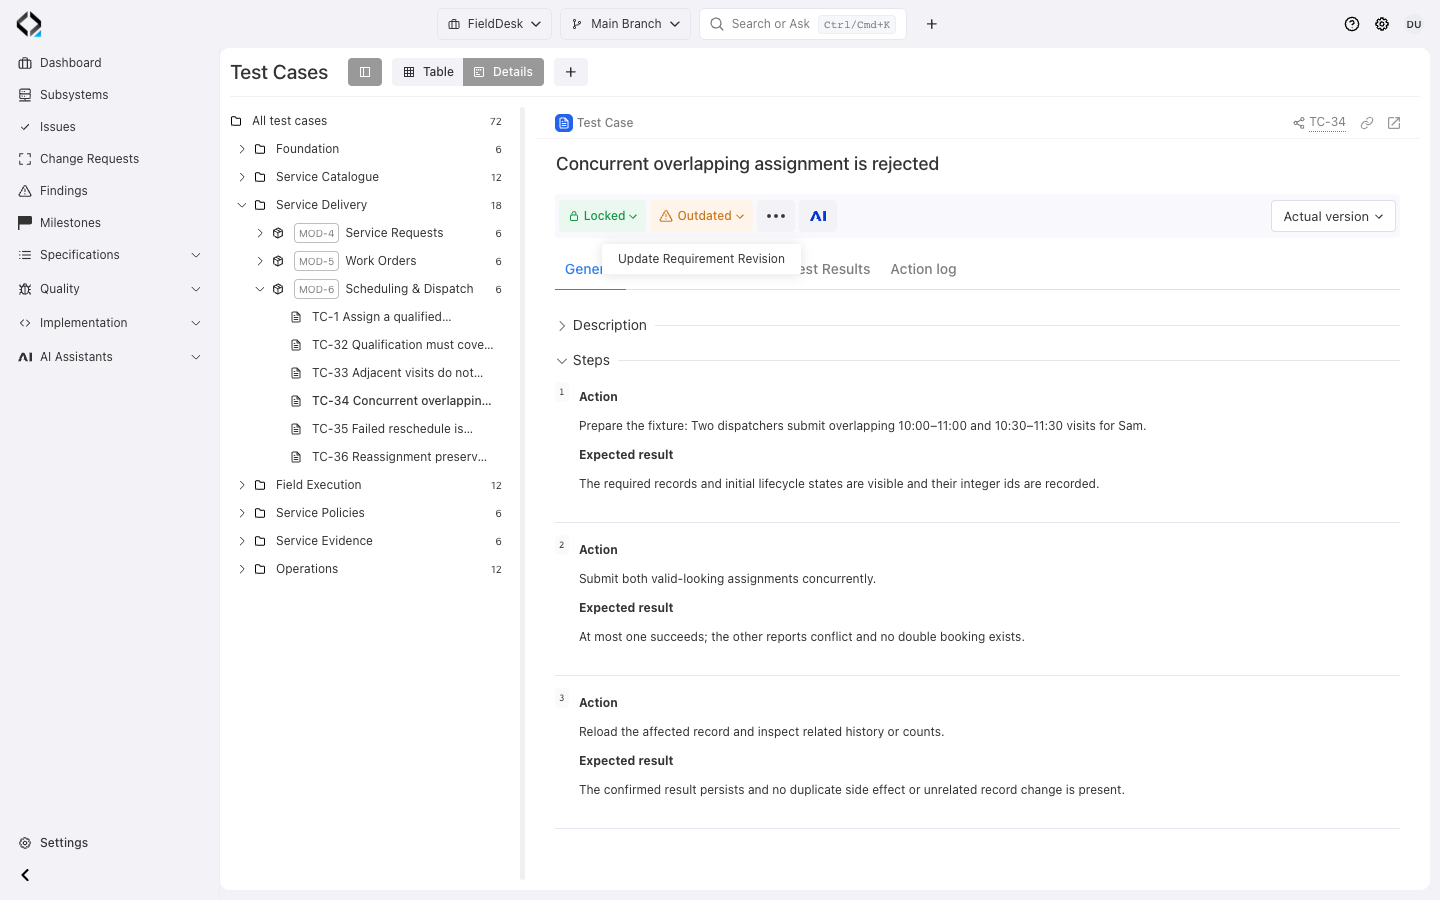Copy link icon next to TC-34

click(1367, 123)
